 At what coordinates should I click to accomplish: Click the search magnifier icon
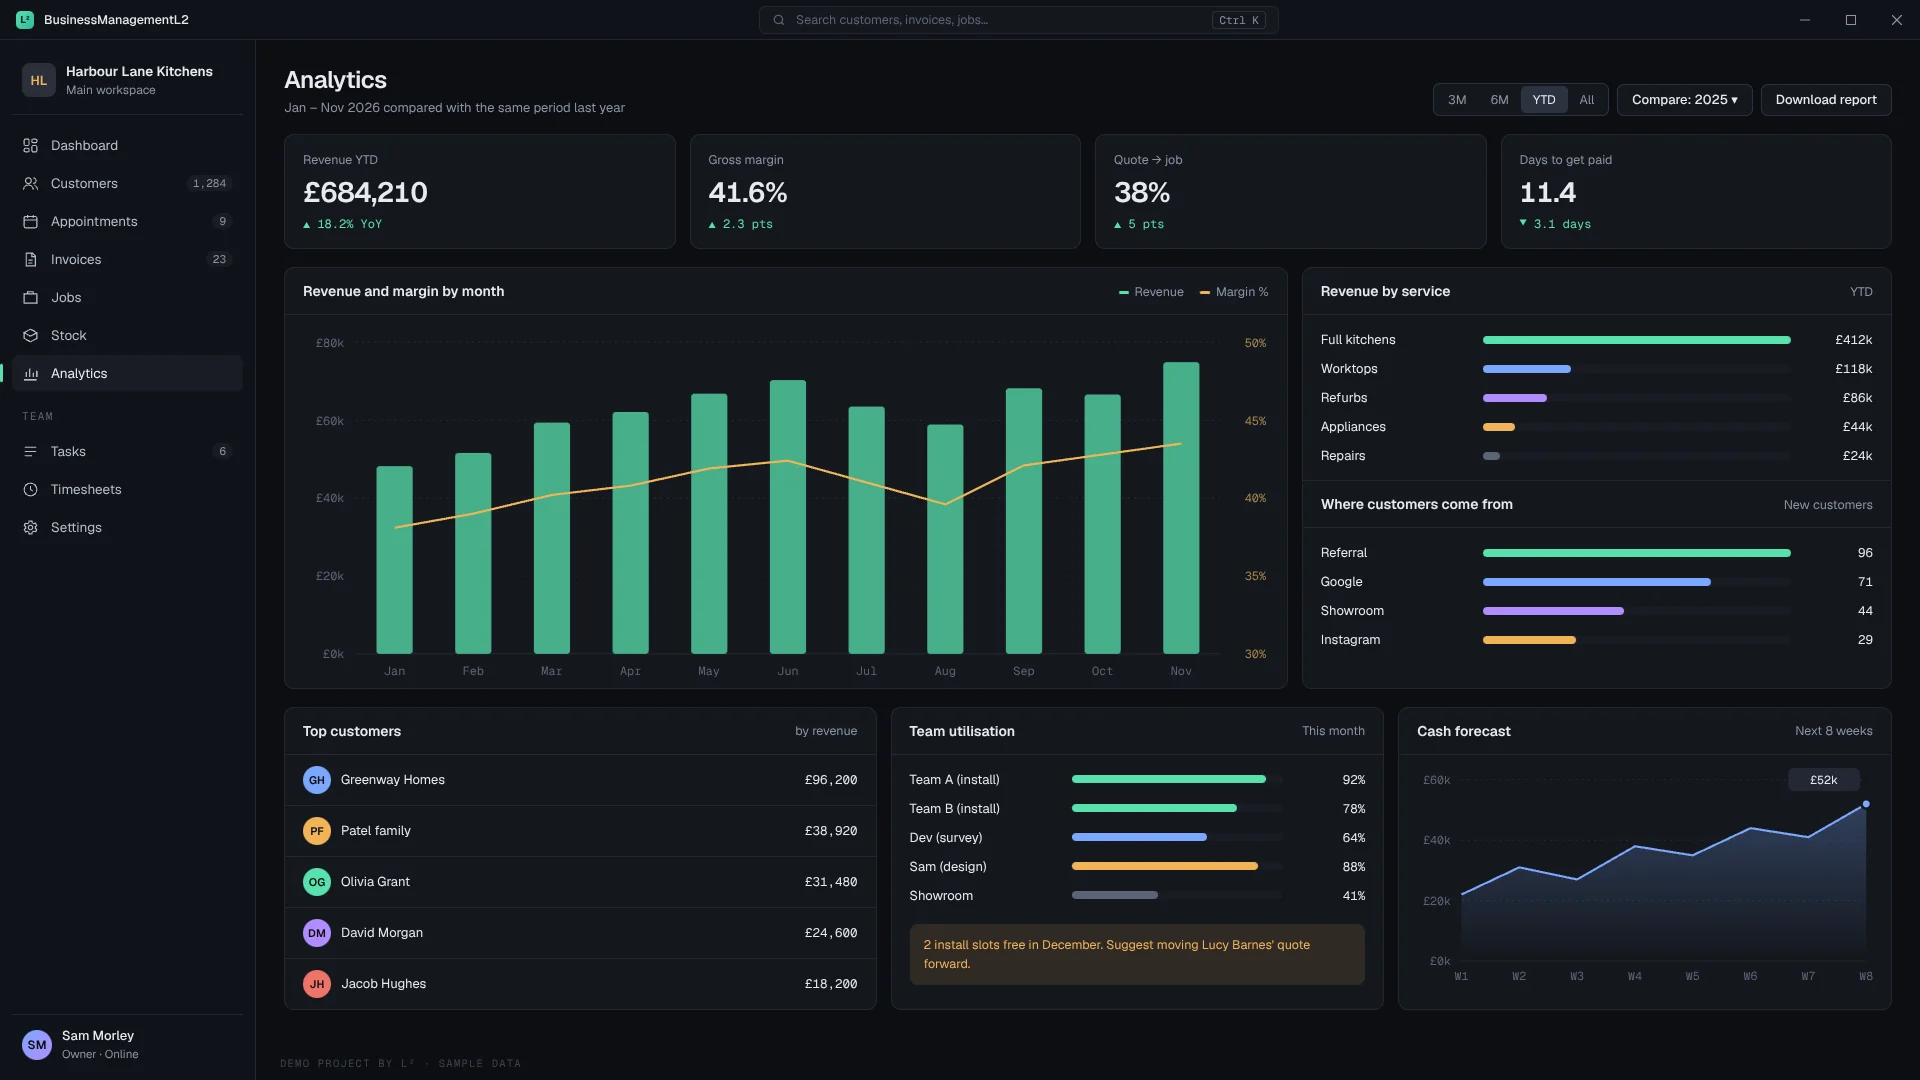[x=778, y=20]
